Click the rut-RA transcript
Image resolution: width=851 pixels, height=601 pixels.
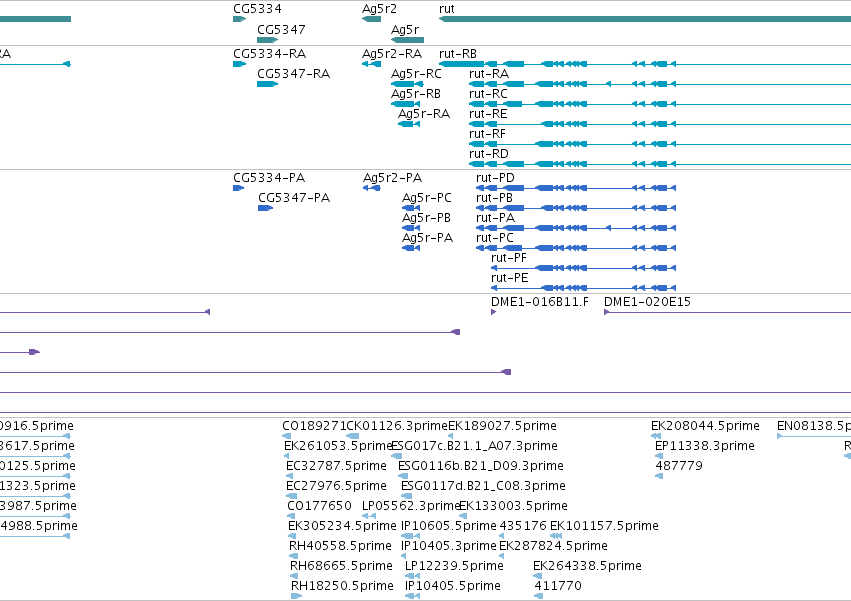pos(660,84)
